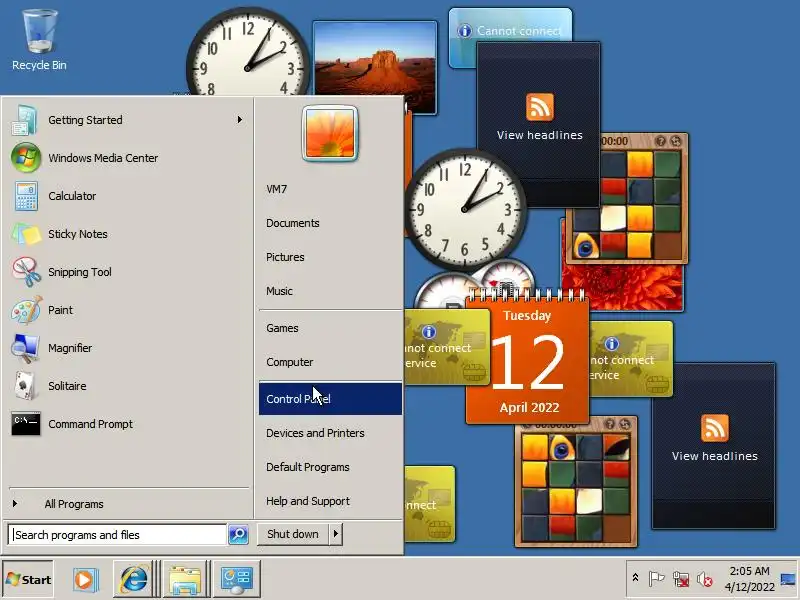Click solve icon on upper picture puzzle
This screenshot has width=800, height=600.
676,141
